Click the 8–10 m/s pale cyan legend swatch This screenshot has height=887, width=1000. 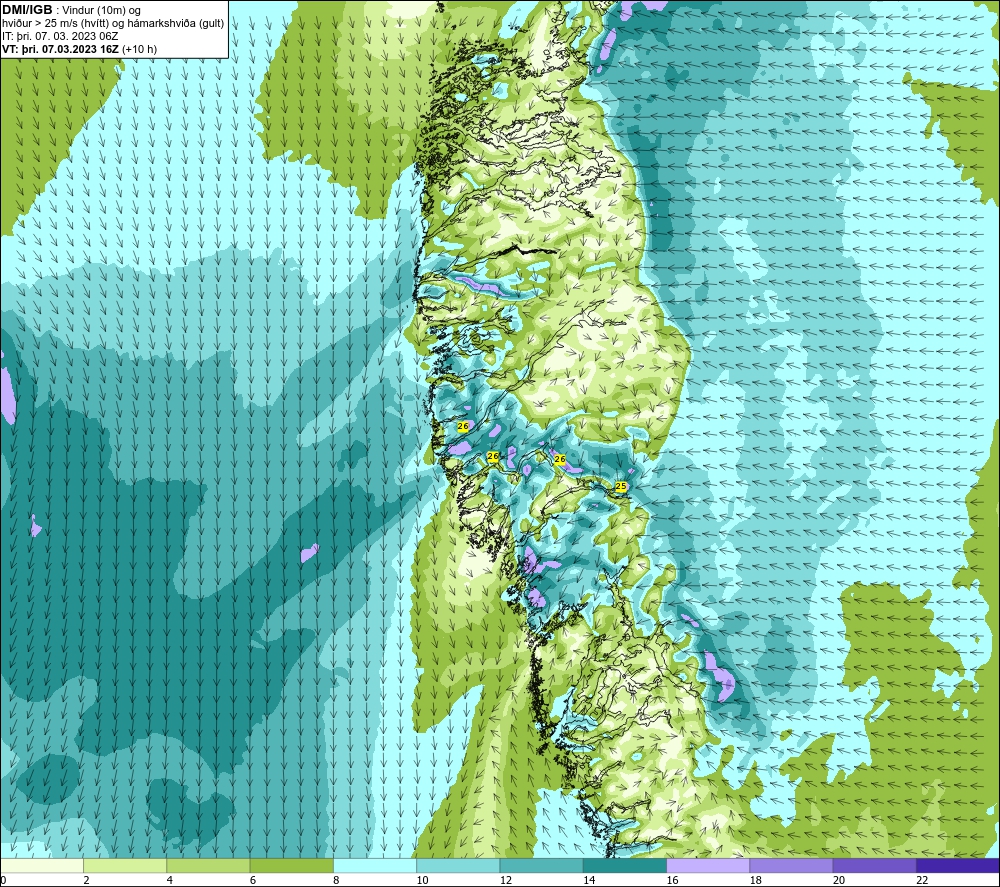375,865
